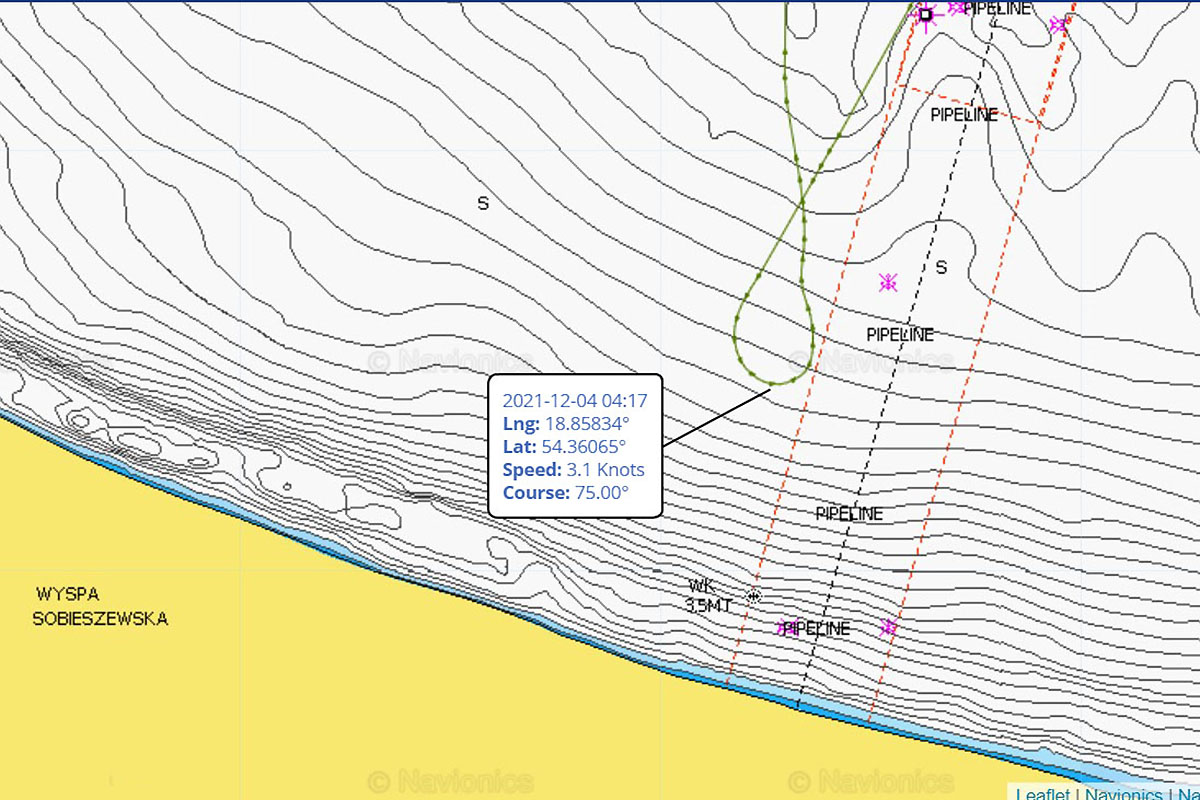1200x800 pixels.
Task: Click the 2021-12-04 04:17 timestamp in popup
Action: (575, 401)
